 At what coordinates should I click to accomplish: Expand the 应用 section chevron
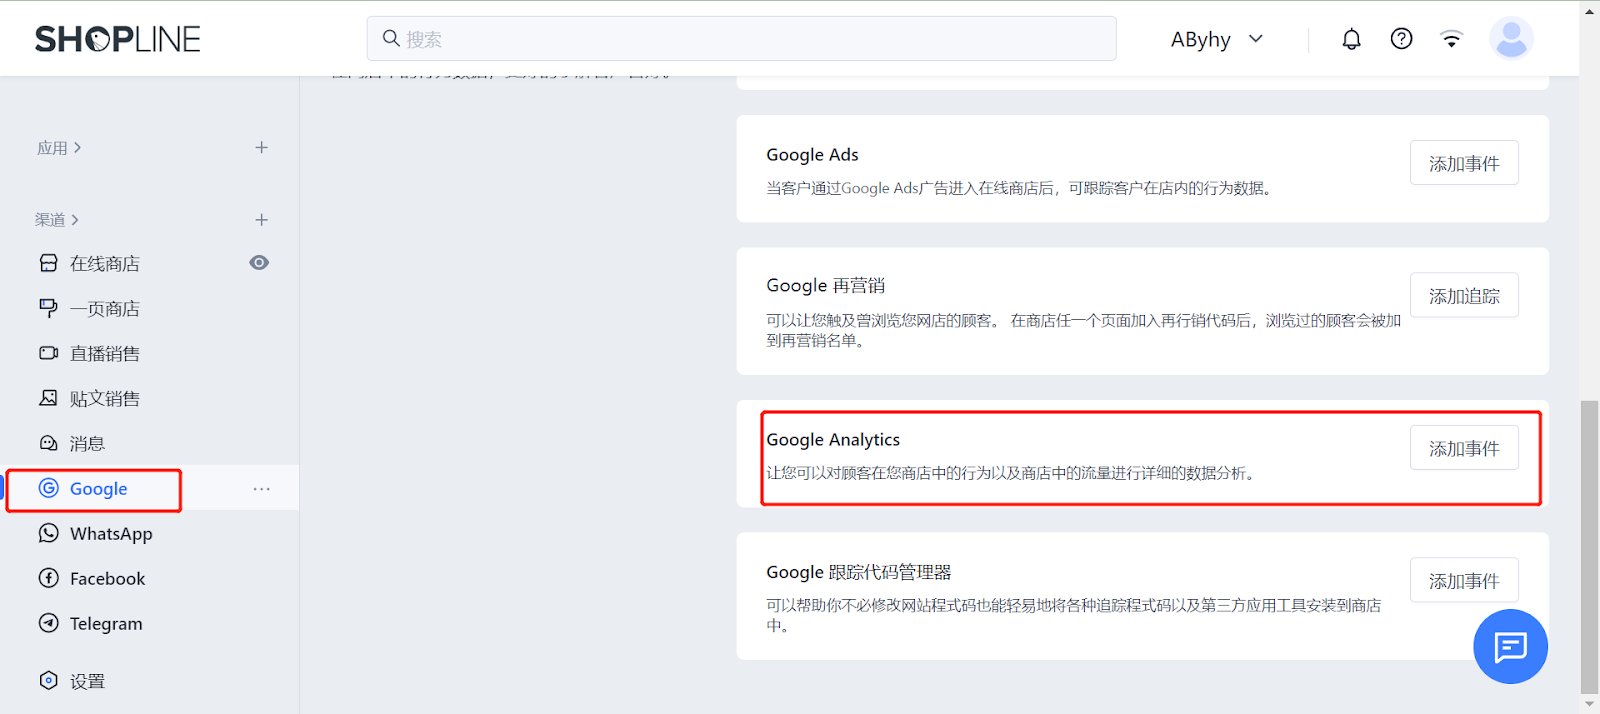78,148
